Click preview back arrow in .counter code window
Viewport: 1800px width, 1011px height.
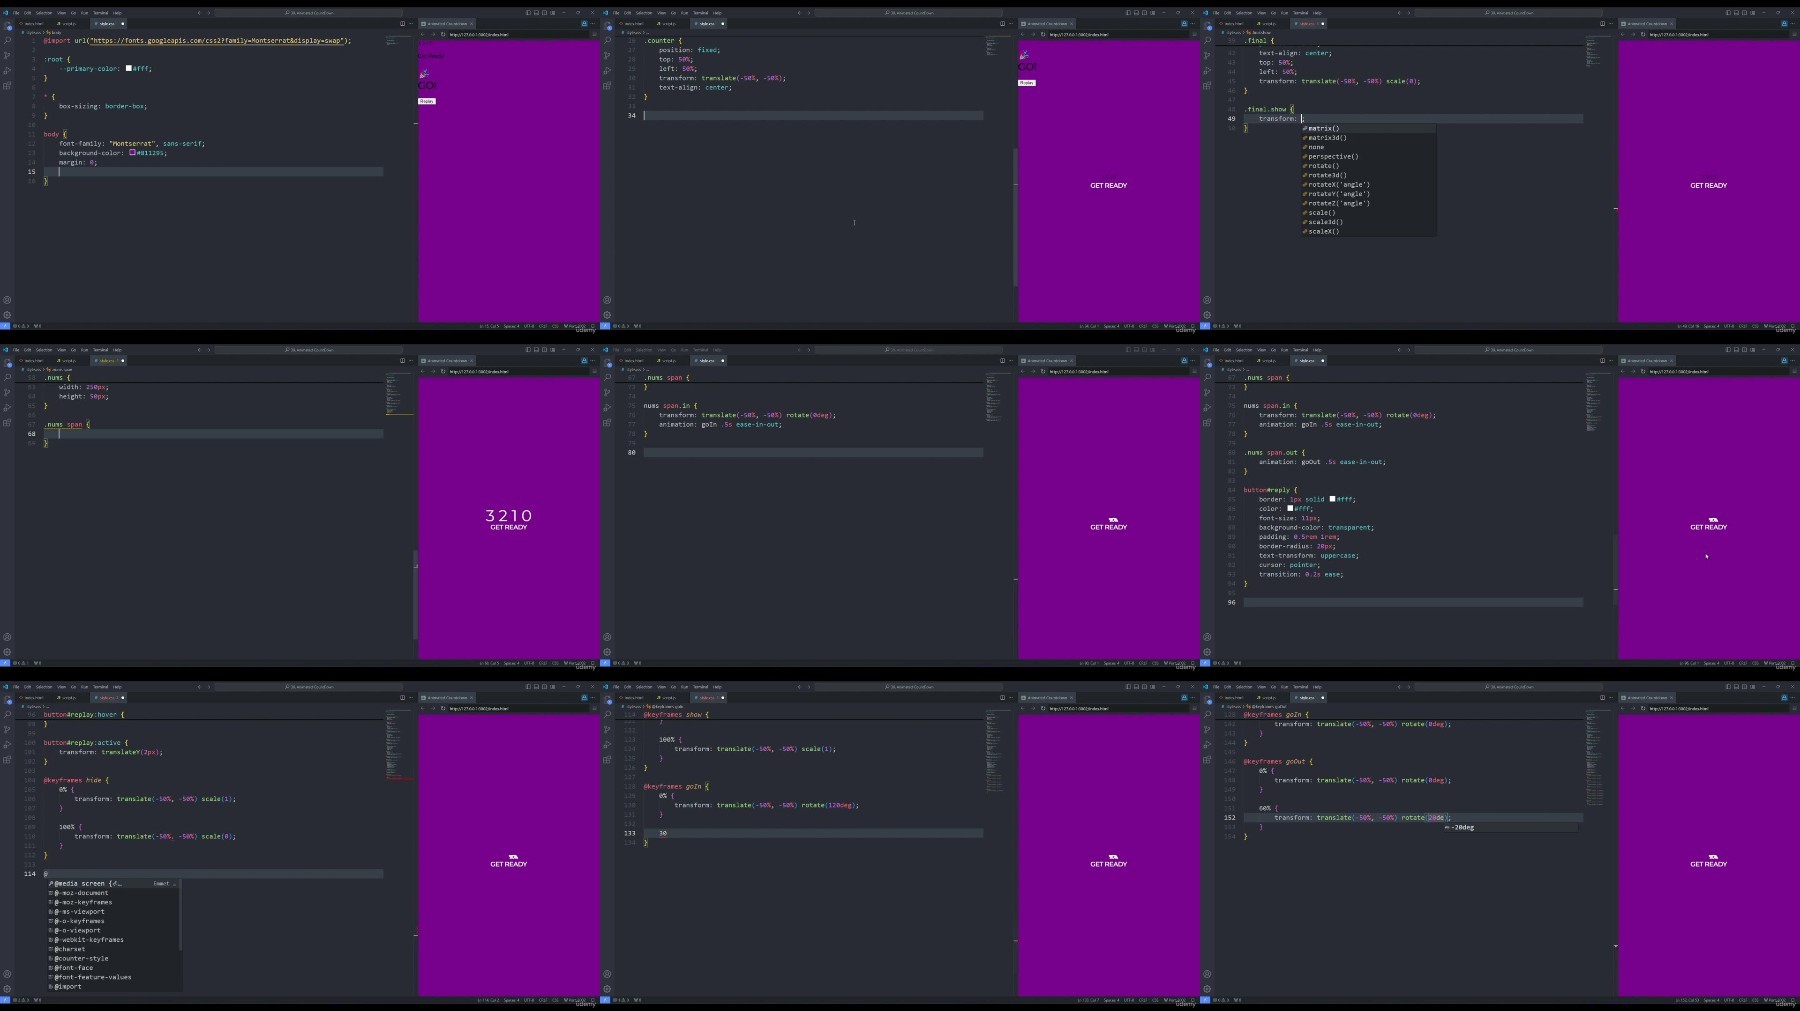1023,34
